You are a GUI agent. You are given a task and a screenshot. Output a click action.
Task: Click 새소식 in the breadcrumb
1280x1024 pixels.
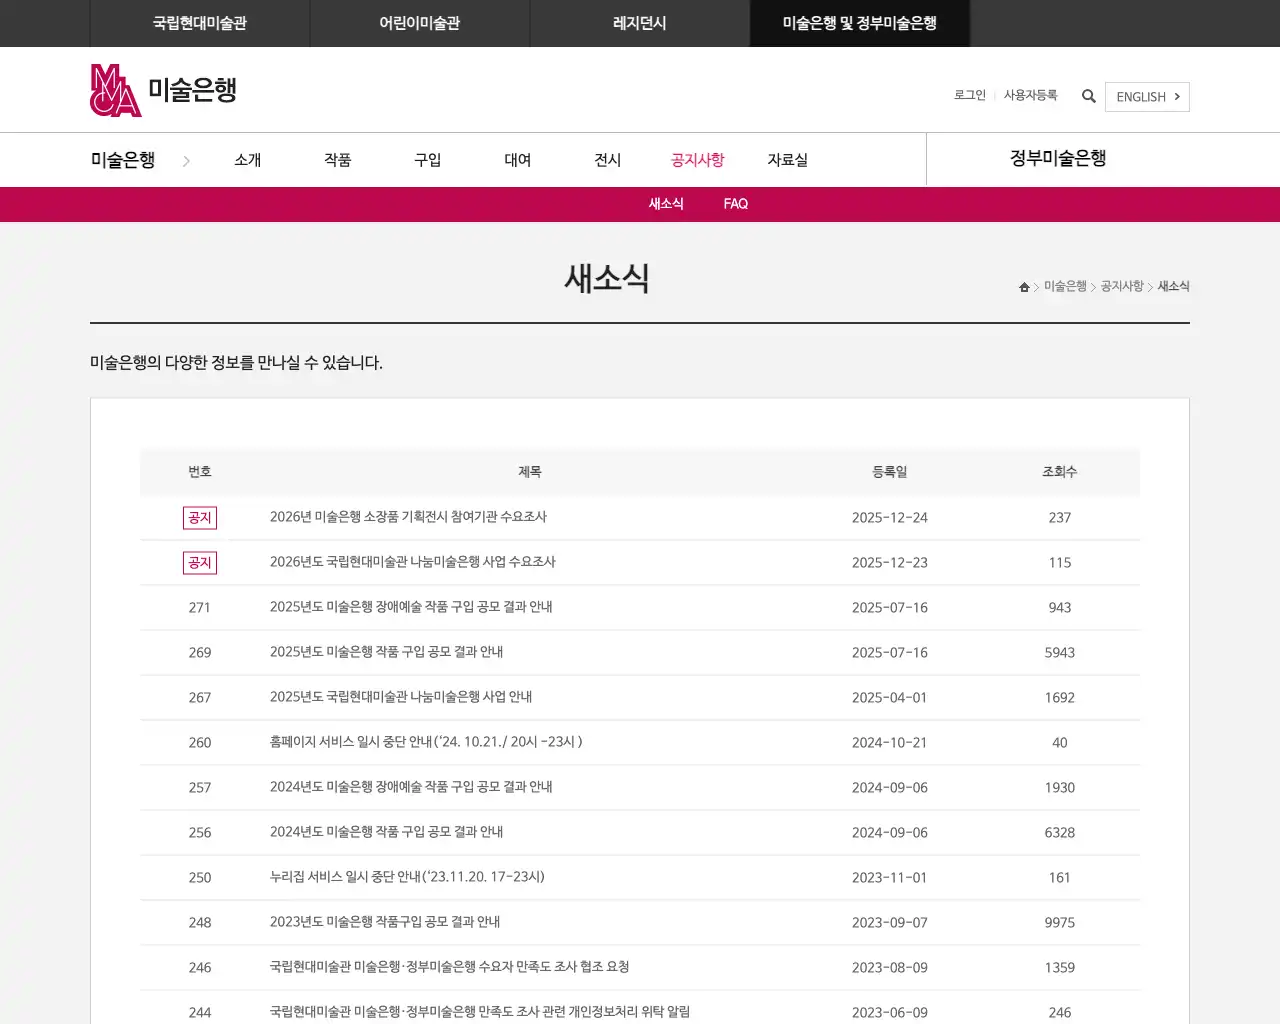click(x=1174, y=286)
